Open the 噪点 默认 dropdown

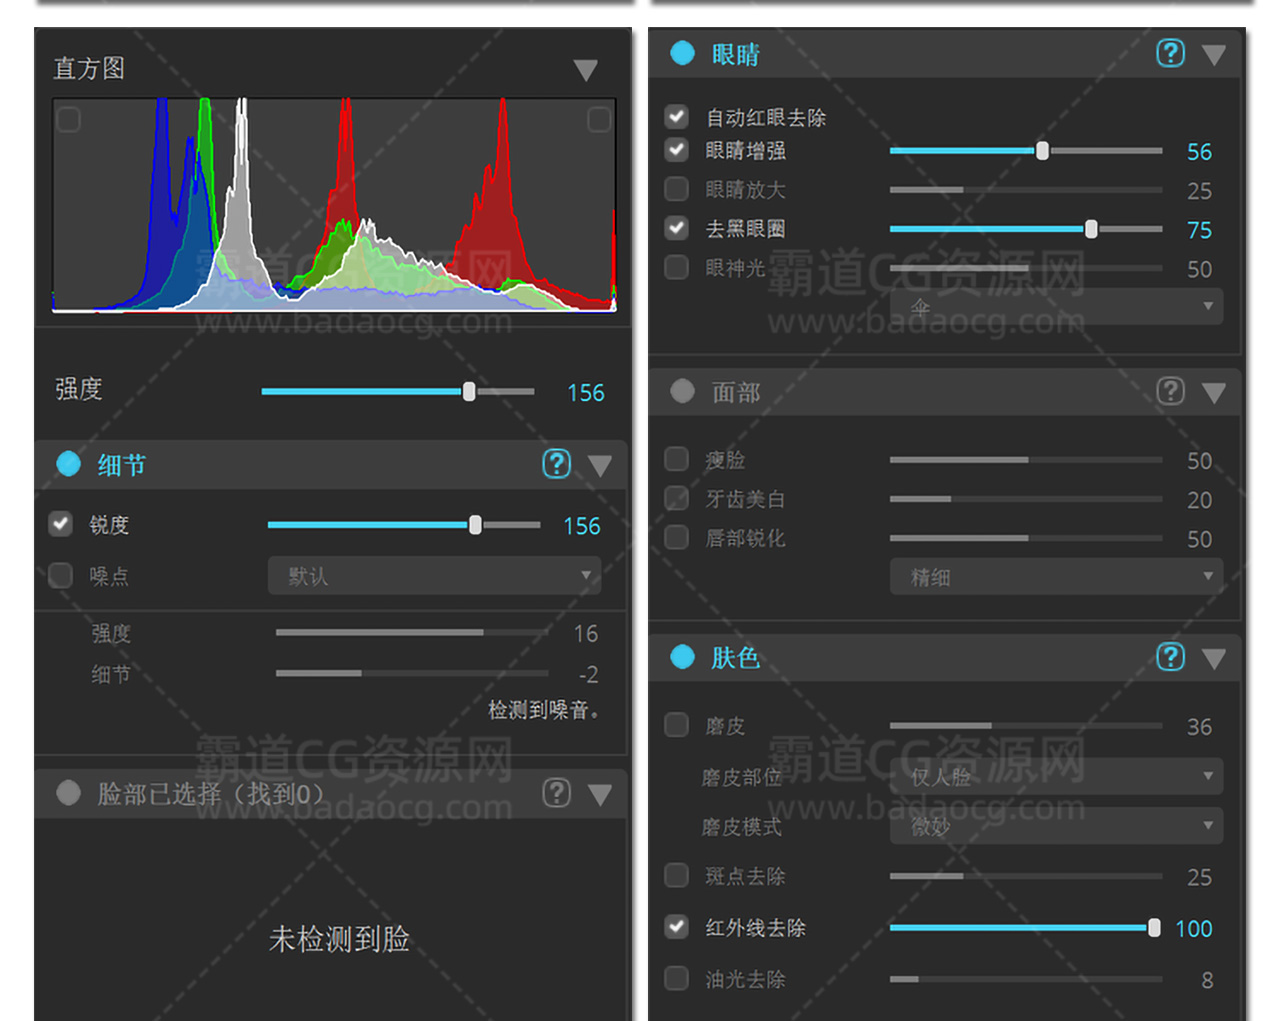pyautogui.click(x=434, y=576)
